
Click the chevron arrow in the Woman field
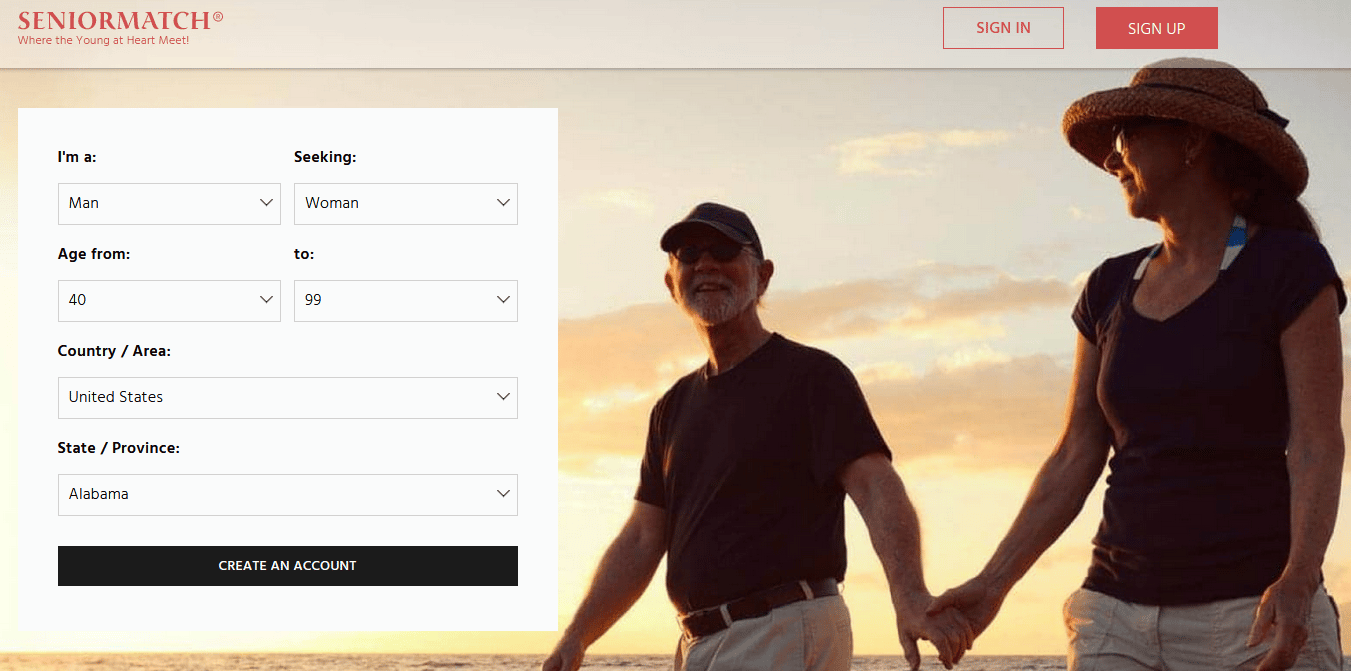tap(503, 203)
